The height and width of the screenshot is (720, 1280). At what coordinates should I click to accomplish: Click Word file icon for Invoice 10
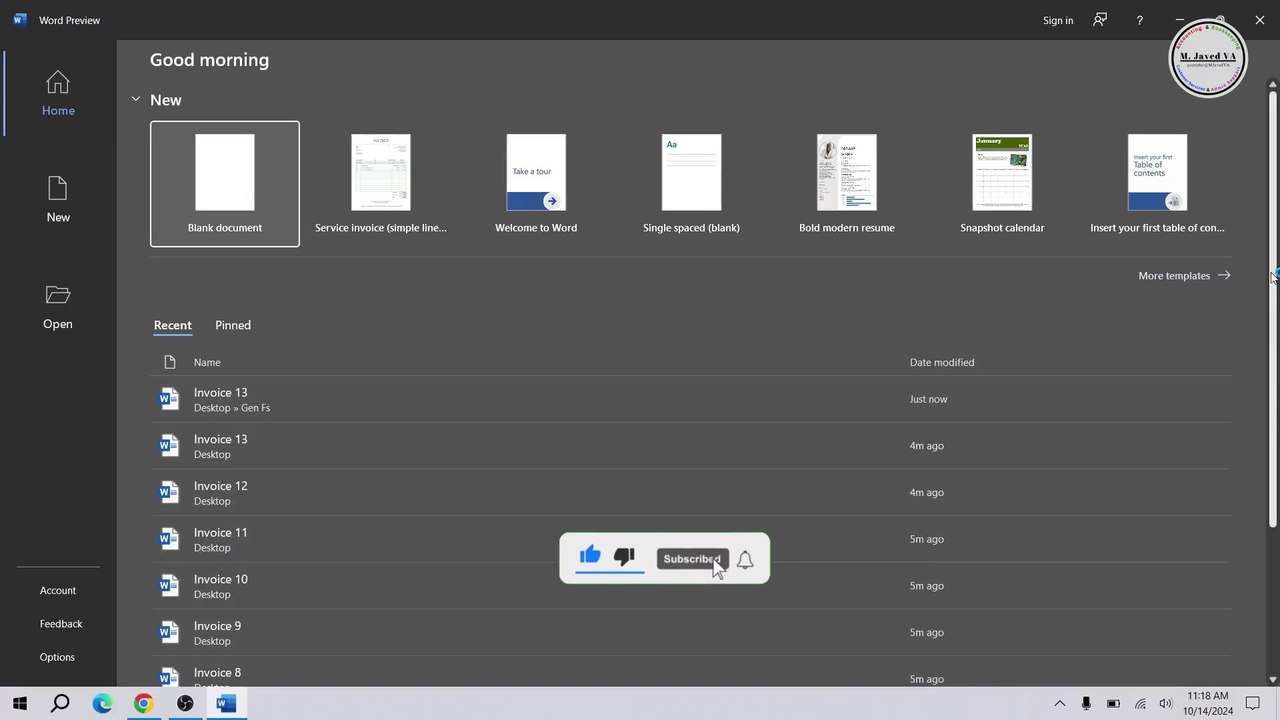point(169,585)
